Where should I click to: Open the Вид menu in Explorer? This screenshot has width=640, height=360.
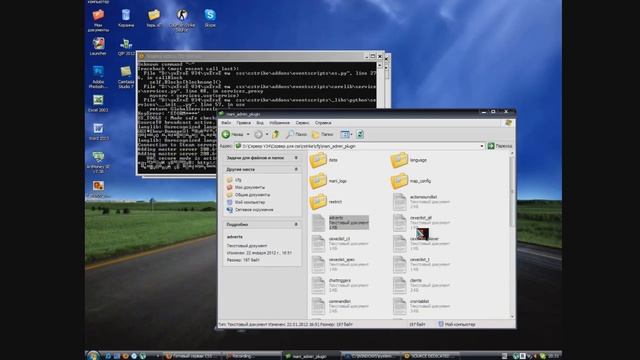pyautogui.click(x=260, y=123)
